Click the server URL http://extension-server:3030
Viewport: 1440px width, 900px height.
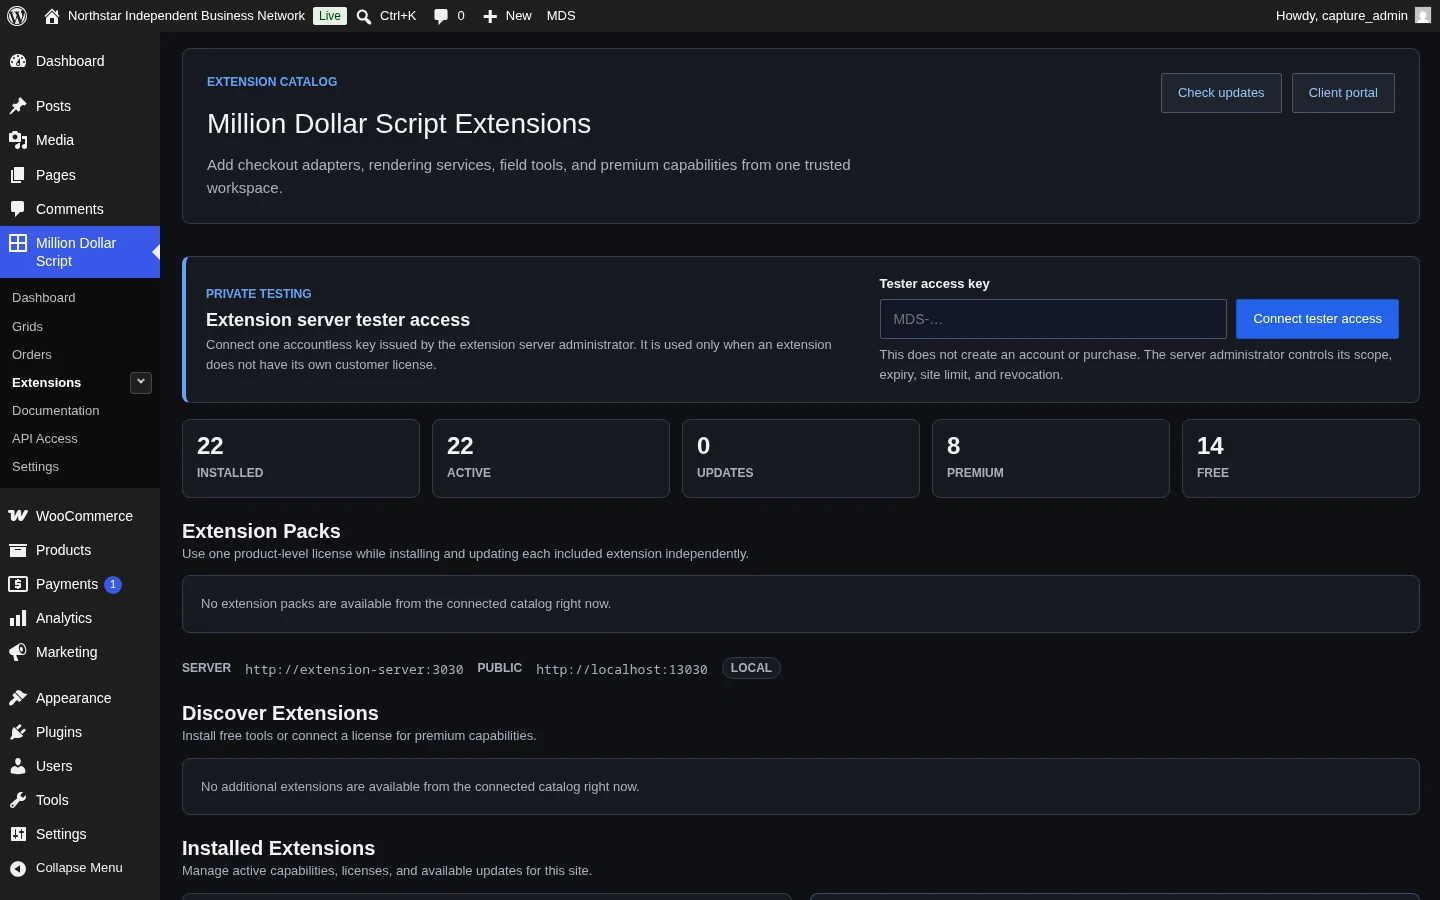[354, 669]
